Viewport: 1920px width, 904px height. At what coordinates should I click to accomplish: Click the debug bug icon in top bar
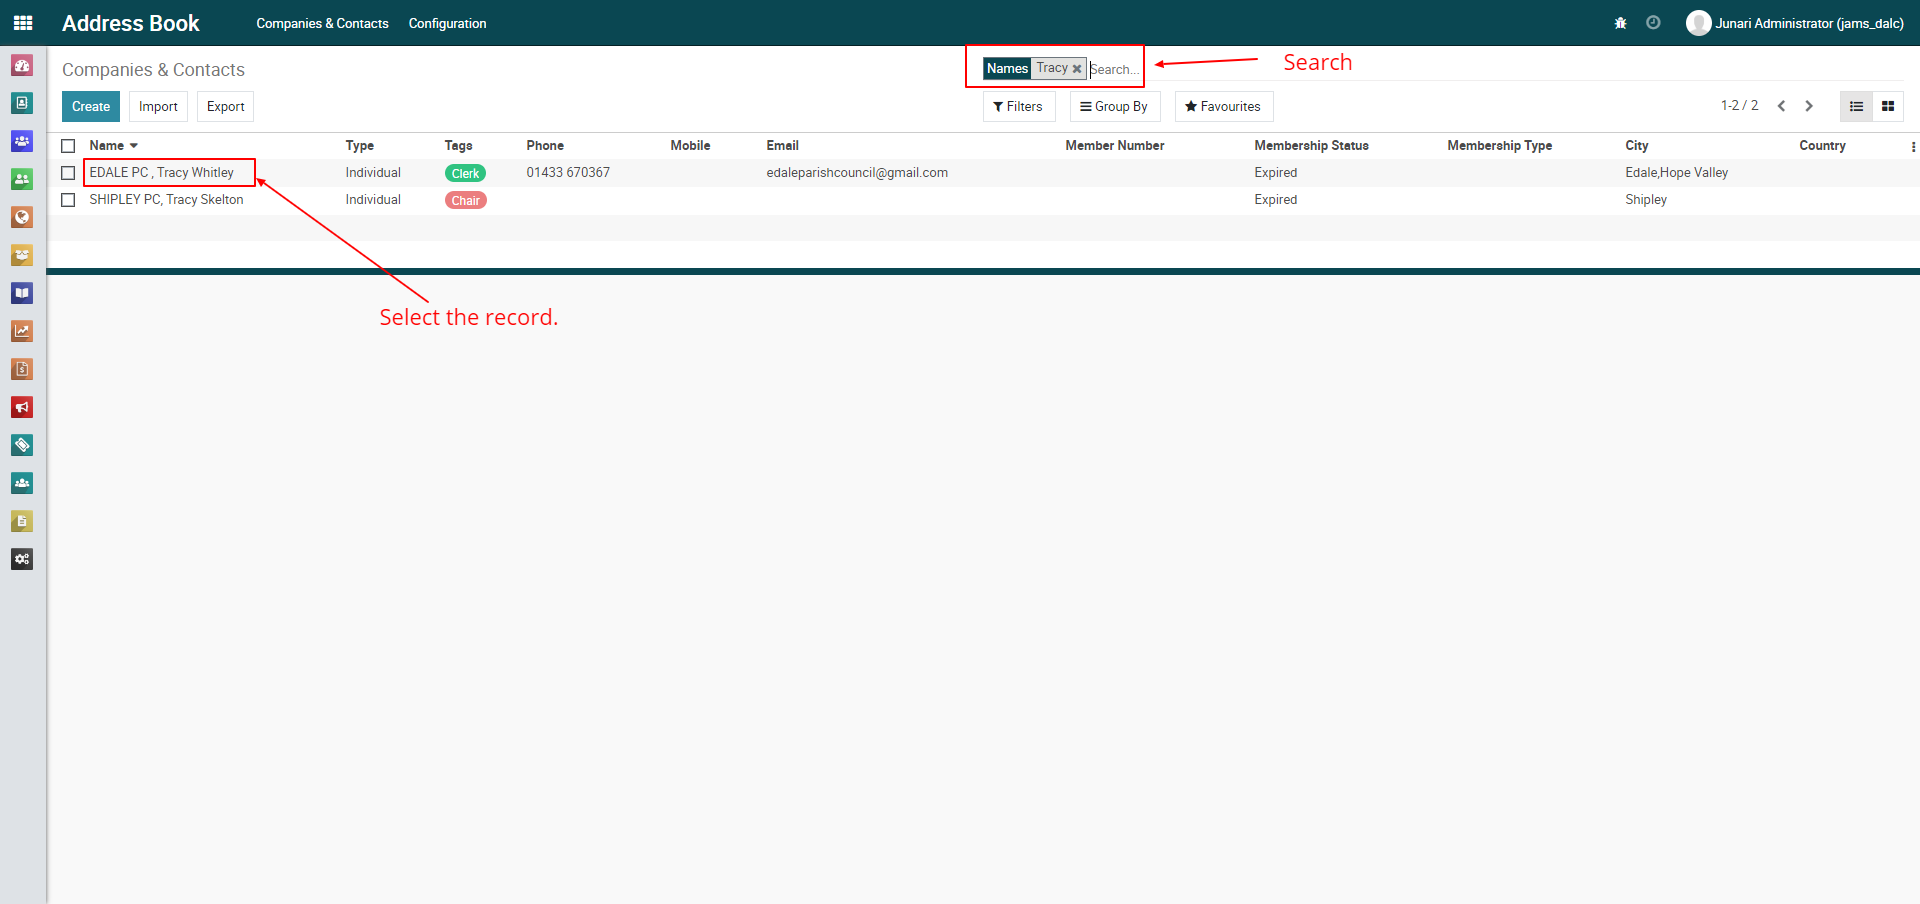(1620, 23)
